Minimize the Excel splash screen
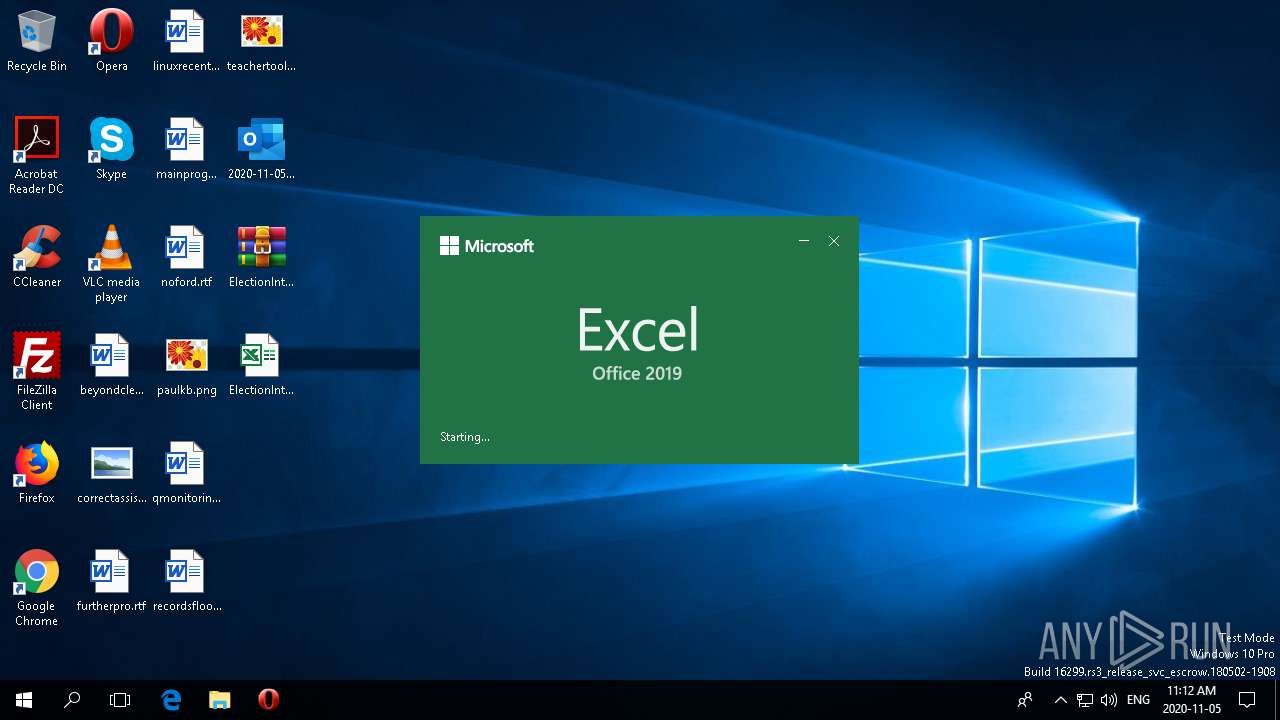Image resolution: width=1280 pixels, height=720 pixels. (x=804, y=241)
